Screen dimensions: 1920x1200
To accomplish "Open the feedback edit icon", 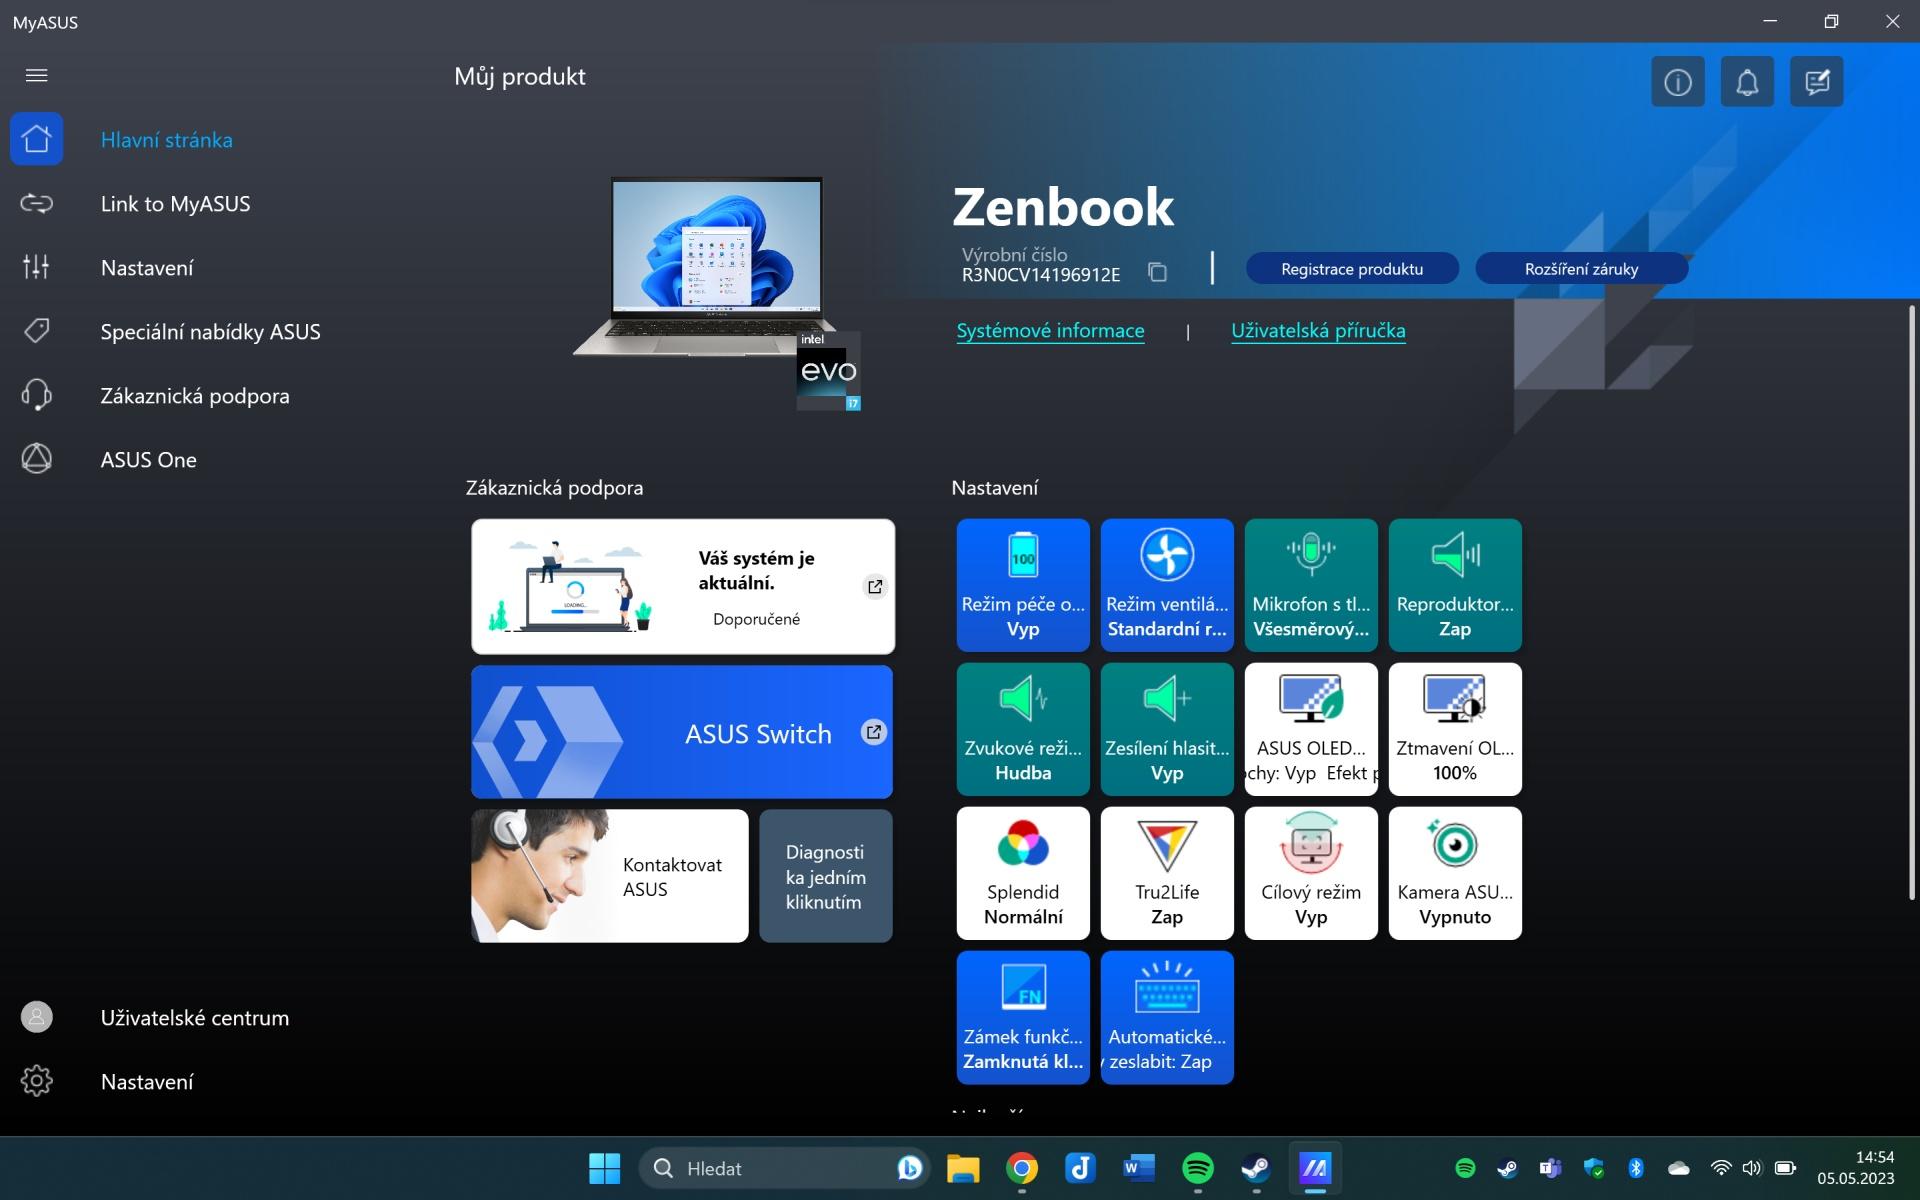I will point(1817,82).
